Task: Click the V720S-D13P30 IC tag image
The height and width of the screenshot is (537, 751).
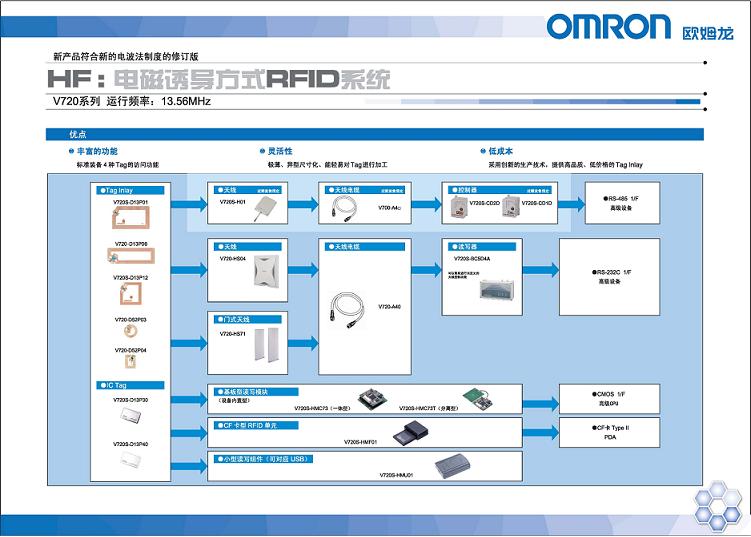Action: pos(130,415)
